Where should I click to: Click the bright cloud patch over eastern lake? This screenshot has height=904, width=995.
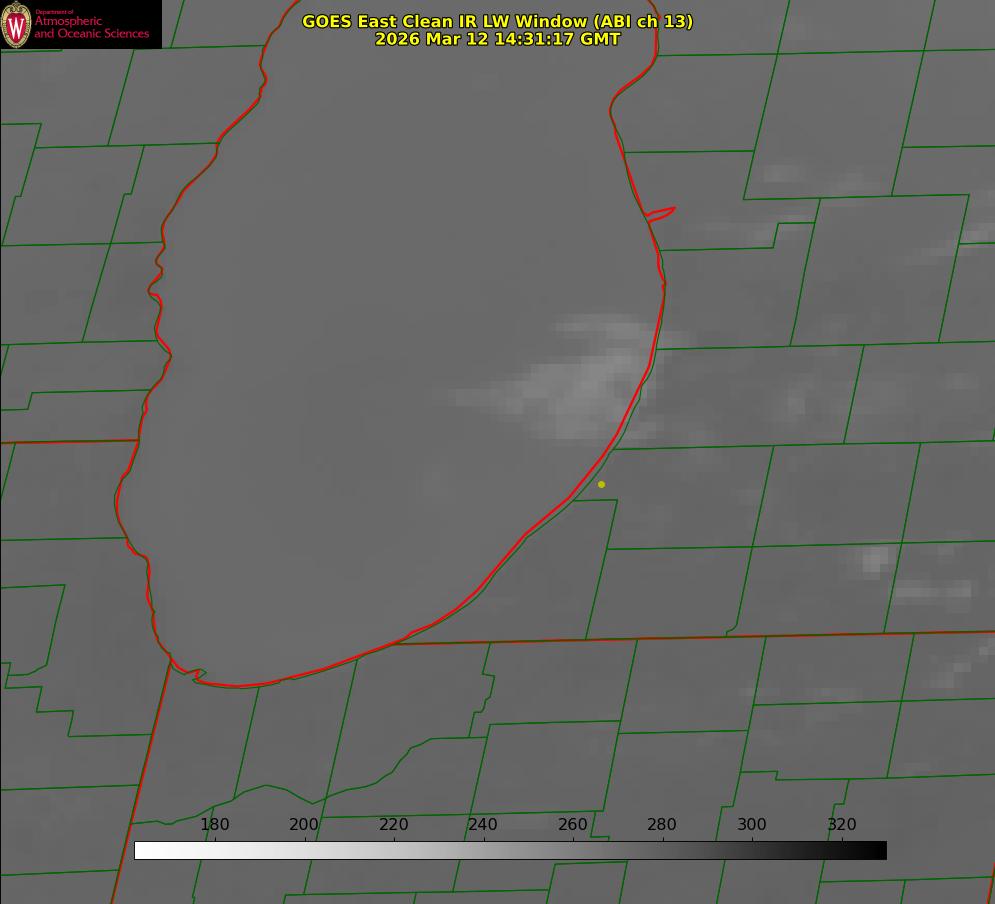590,385
